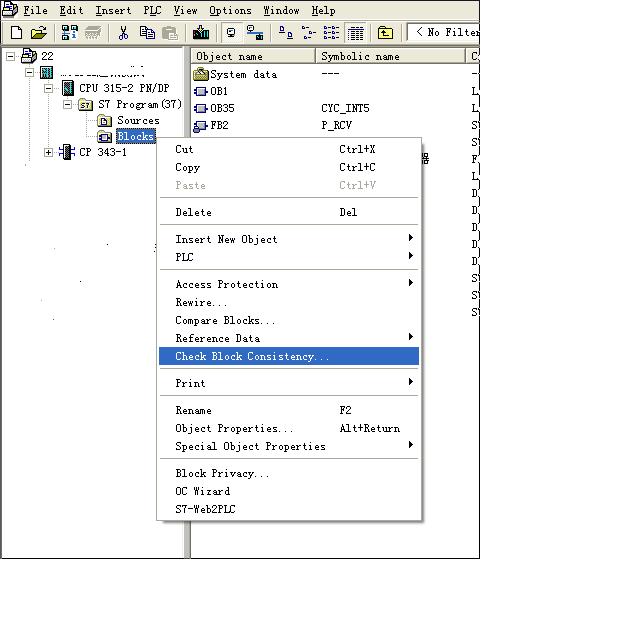Click the Sources folder icon
This screenshot has height=639, width=633.
(x=105, y=121)
